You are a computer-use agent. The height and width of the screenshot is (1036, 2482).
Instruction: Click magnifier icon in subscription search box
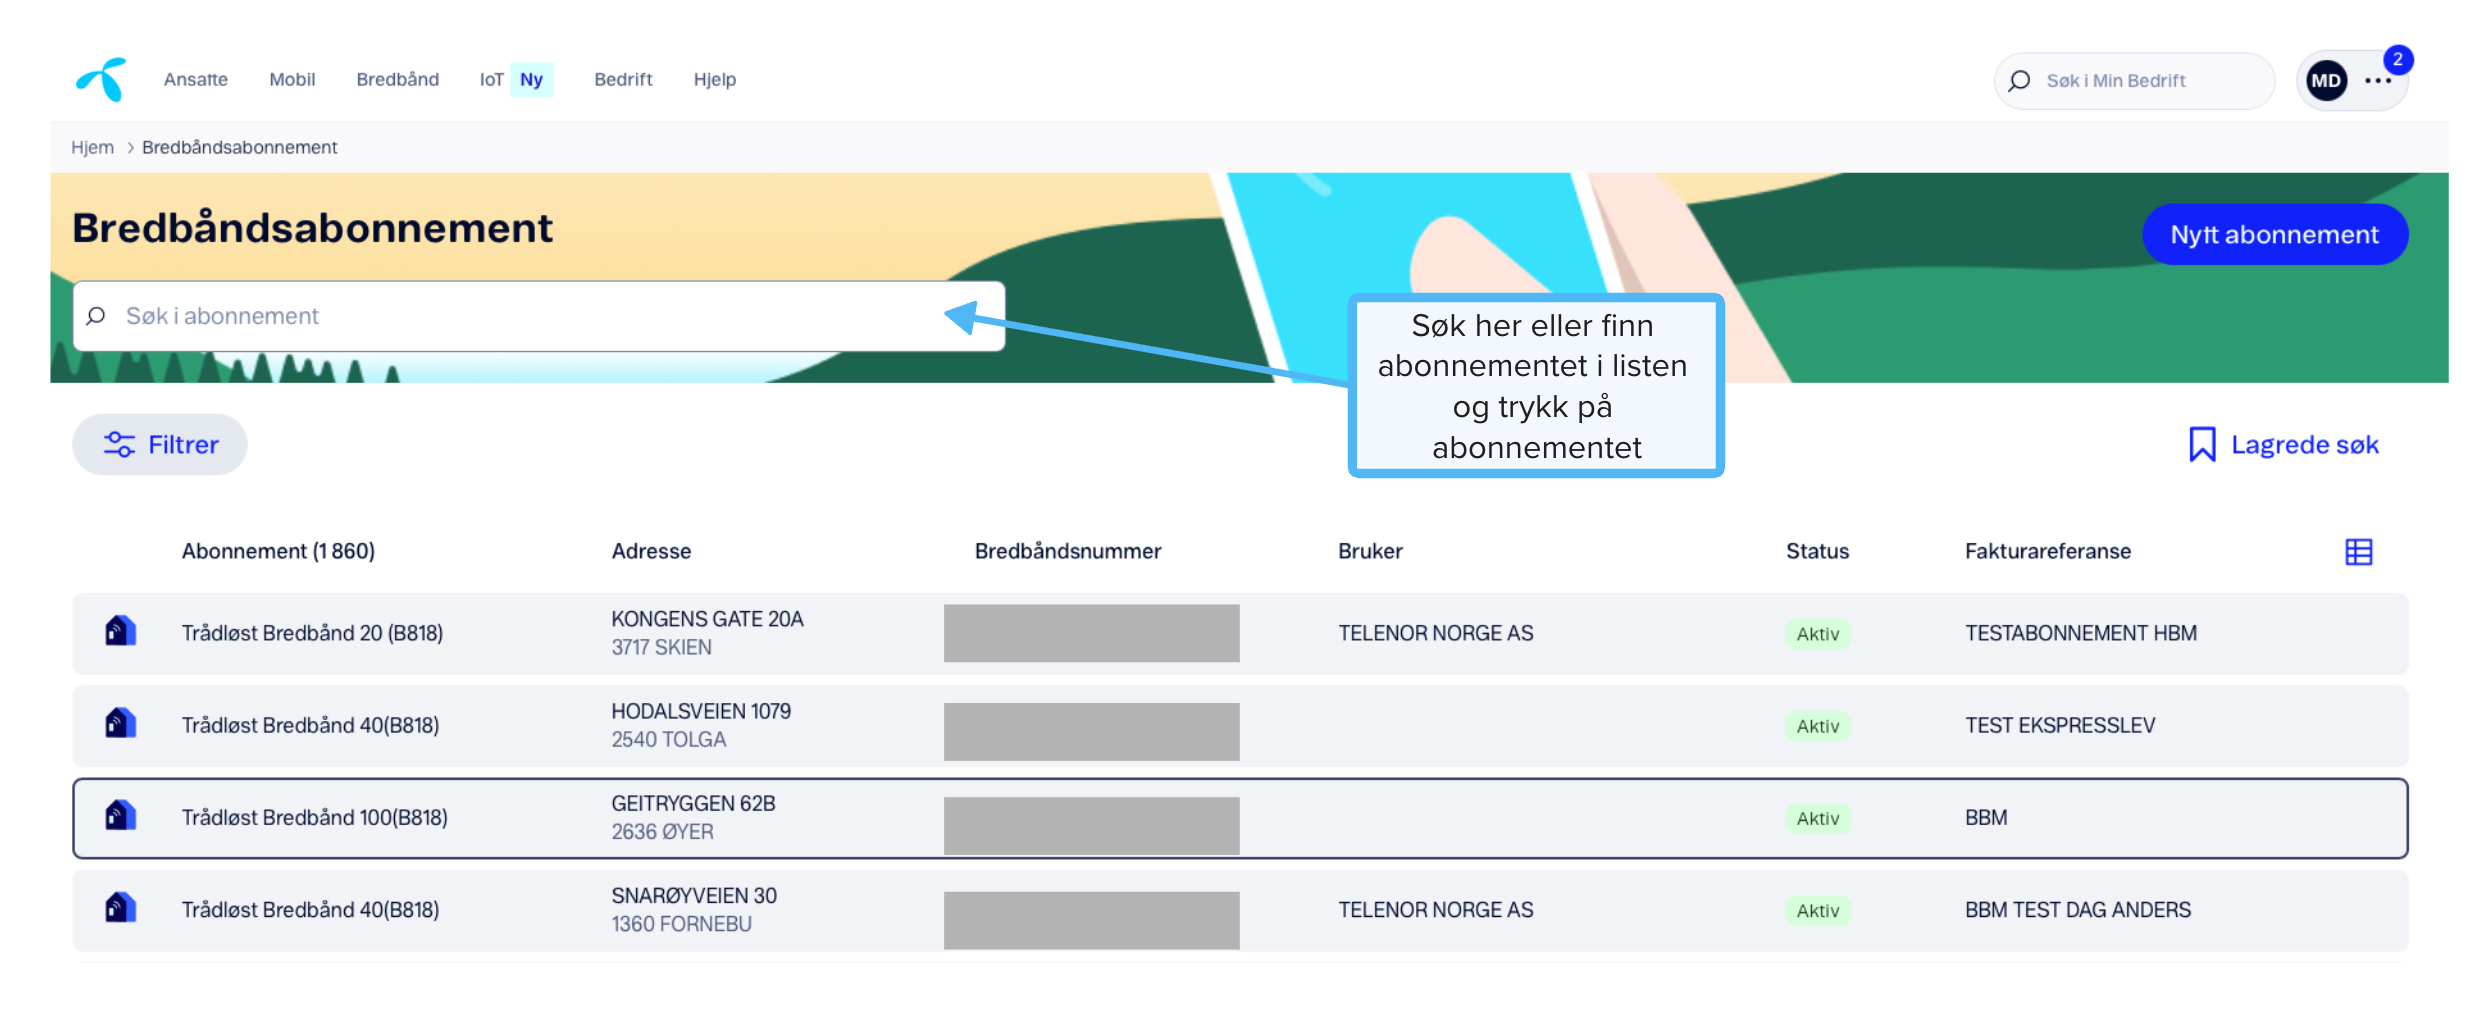point(96,316)
